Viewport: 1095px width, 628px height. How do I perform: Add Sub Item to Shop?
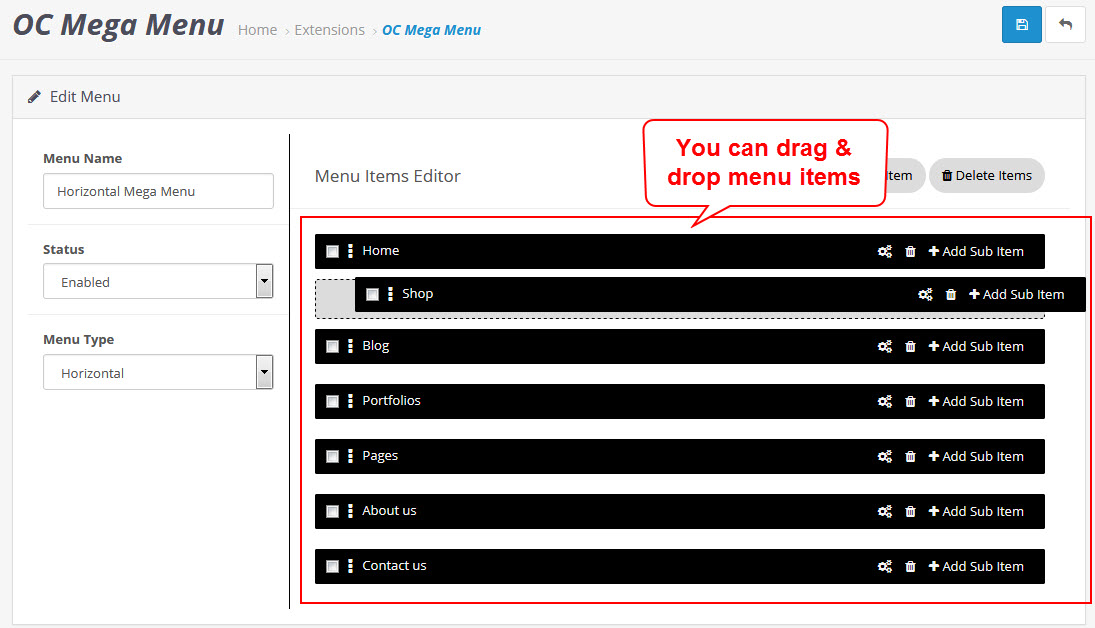coord(1016,295)
